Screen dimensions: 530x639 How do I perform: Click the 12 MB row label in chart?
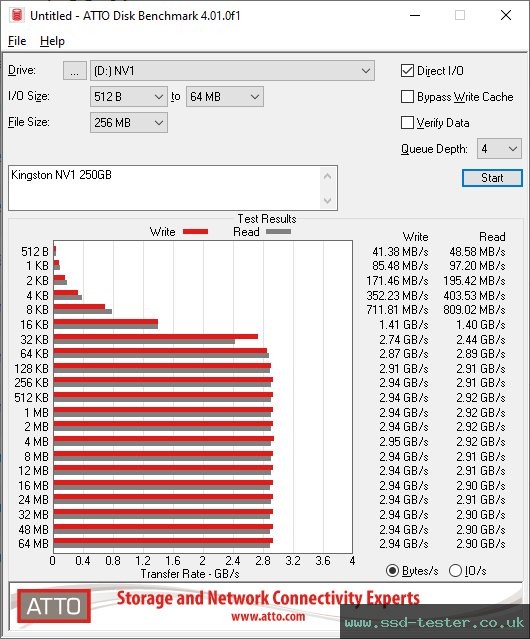33,471
